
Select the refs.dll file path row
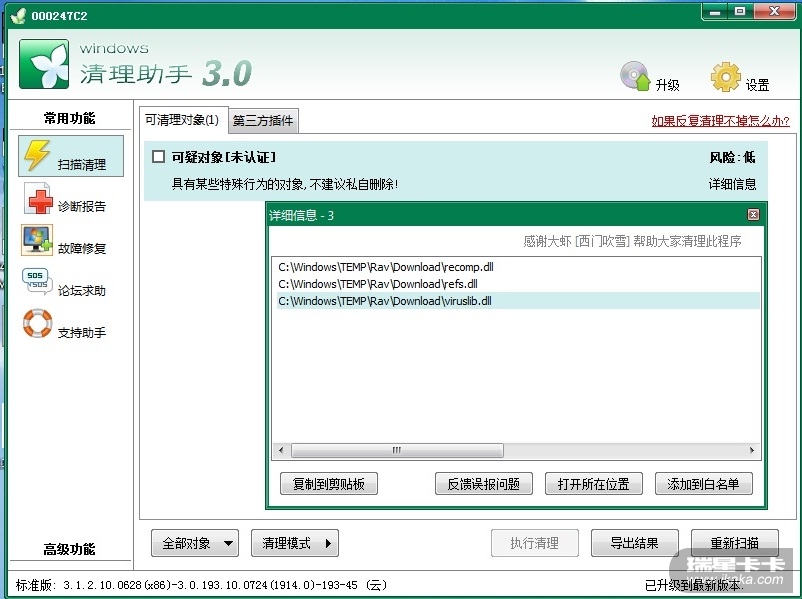tap(518, 284)
